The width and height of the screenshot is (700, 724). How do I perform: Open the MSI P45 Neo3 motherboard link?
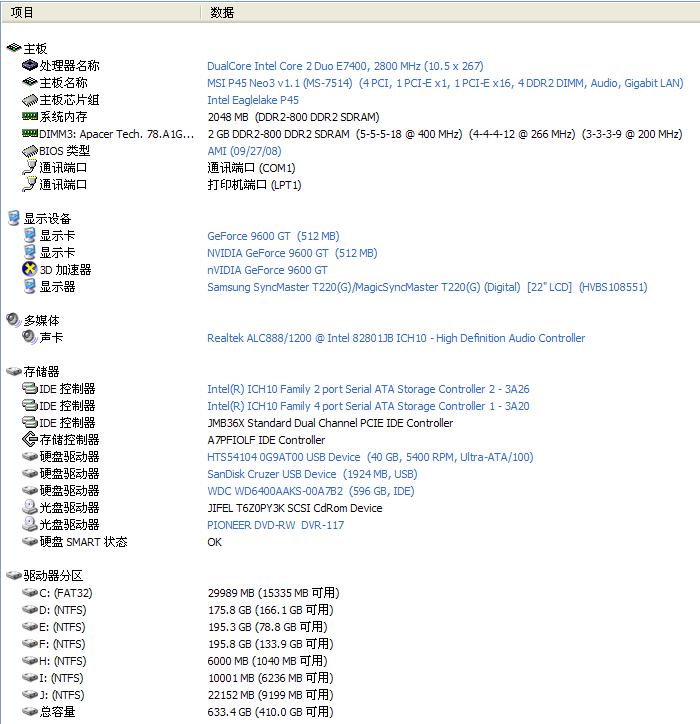(445, 83)
